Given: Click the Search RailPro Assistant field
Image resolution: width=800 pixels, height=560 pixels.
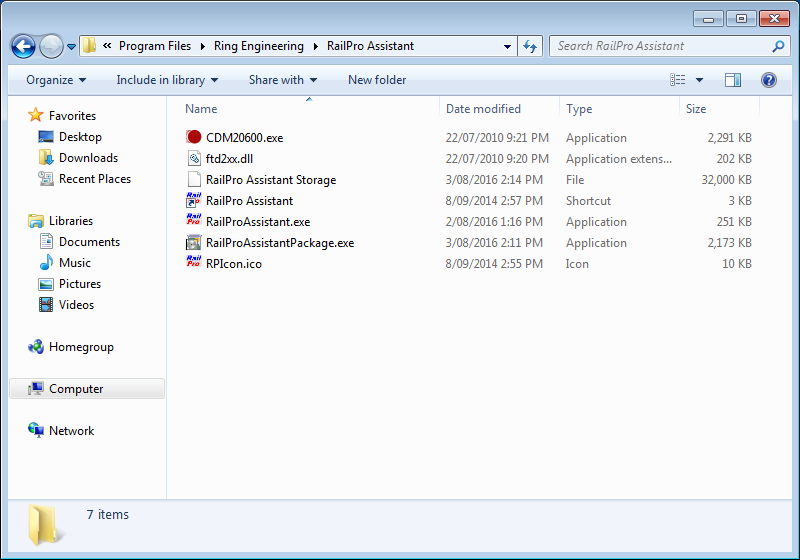Looking at the screenshot, I should [x=660, y=46].
